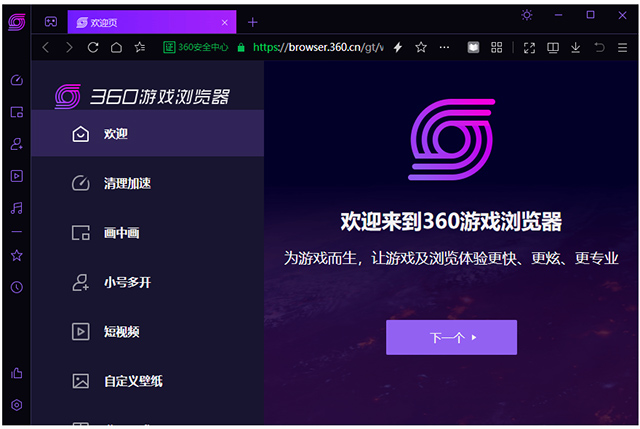This screenshot has width=640, height=429.
Task: Open the extensions grid icon
Action: tap(496, 47)
